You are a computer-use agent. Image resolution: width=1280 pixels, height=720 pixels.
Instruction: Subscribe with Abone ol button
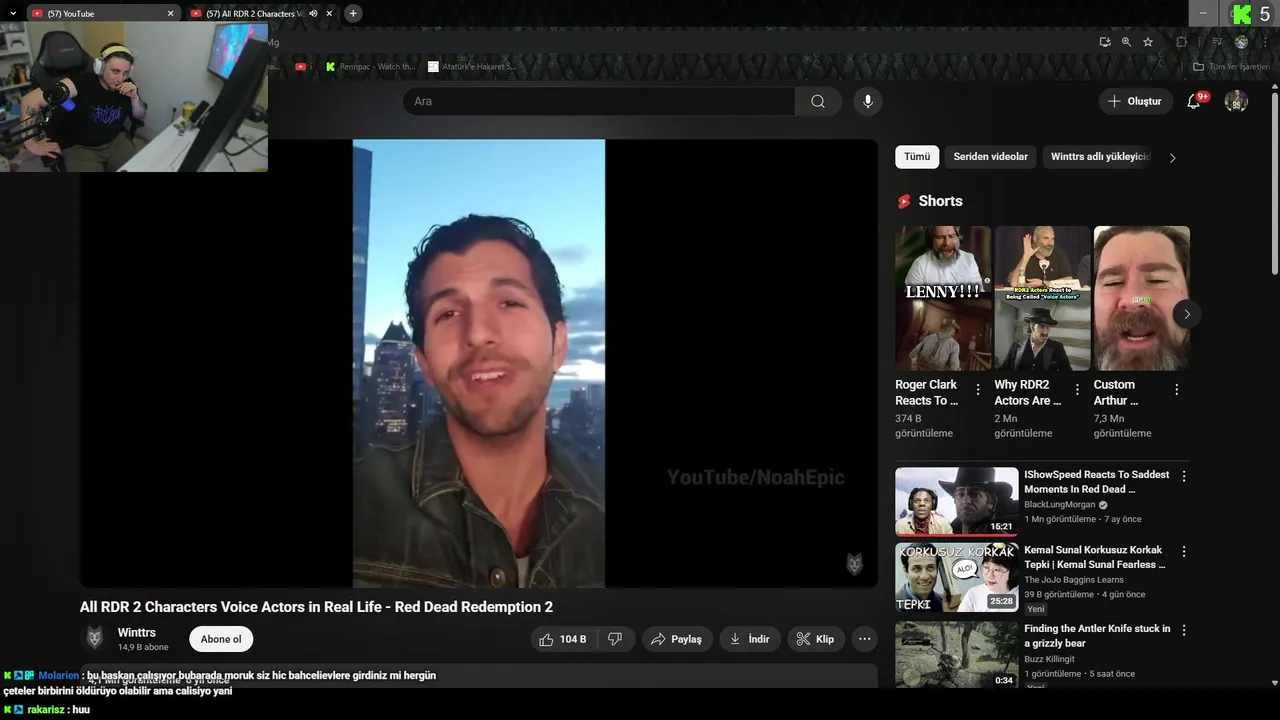tap(221, 639)
